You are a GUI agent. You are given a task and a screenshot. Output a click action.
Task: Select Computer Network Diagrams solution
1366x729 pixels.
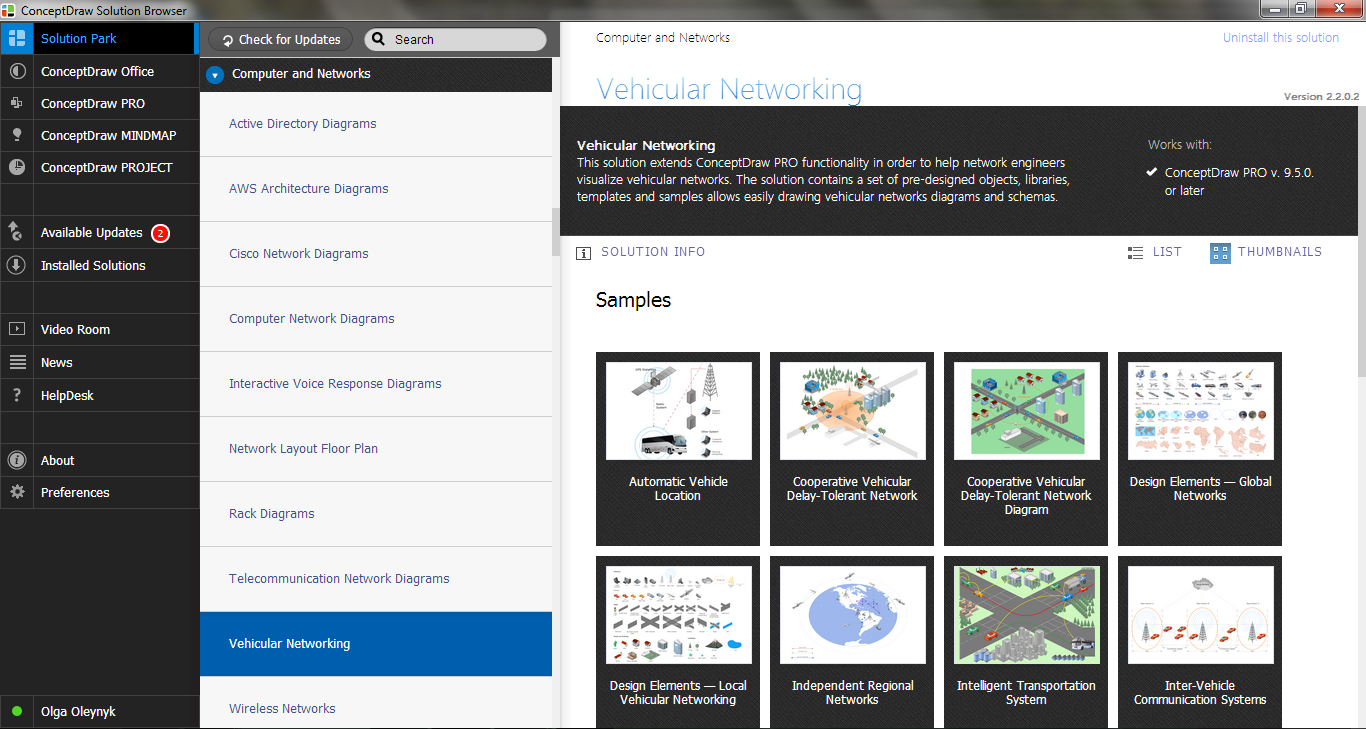tap(376, 319)
